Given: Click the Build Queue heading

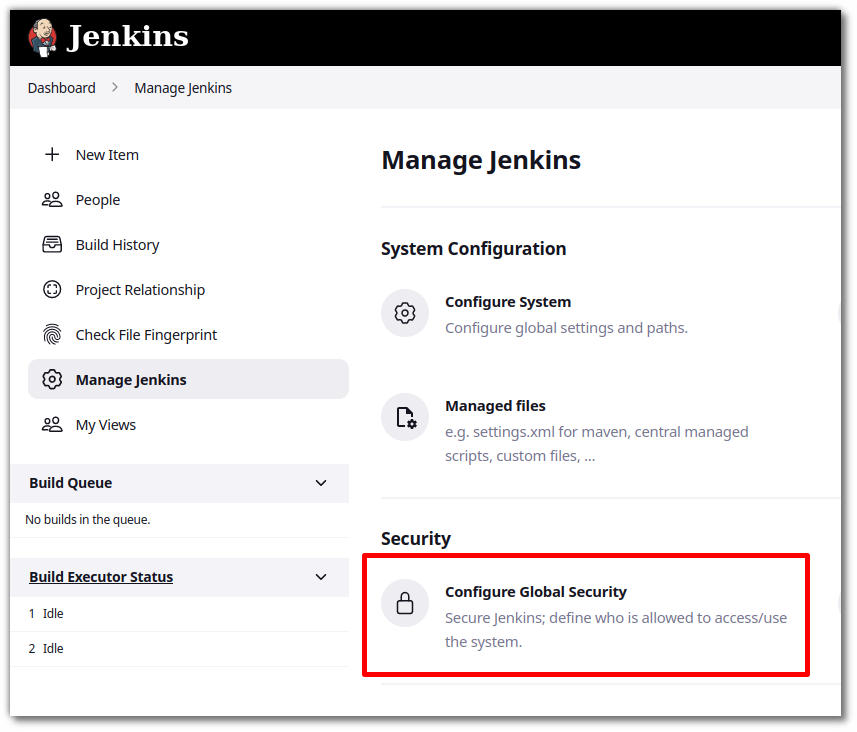Looking at the screenshot, I should pos(71,483).
